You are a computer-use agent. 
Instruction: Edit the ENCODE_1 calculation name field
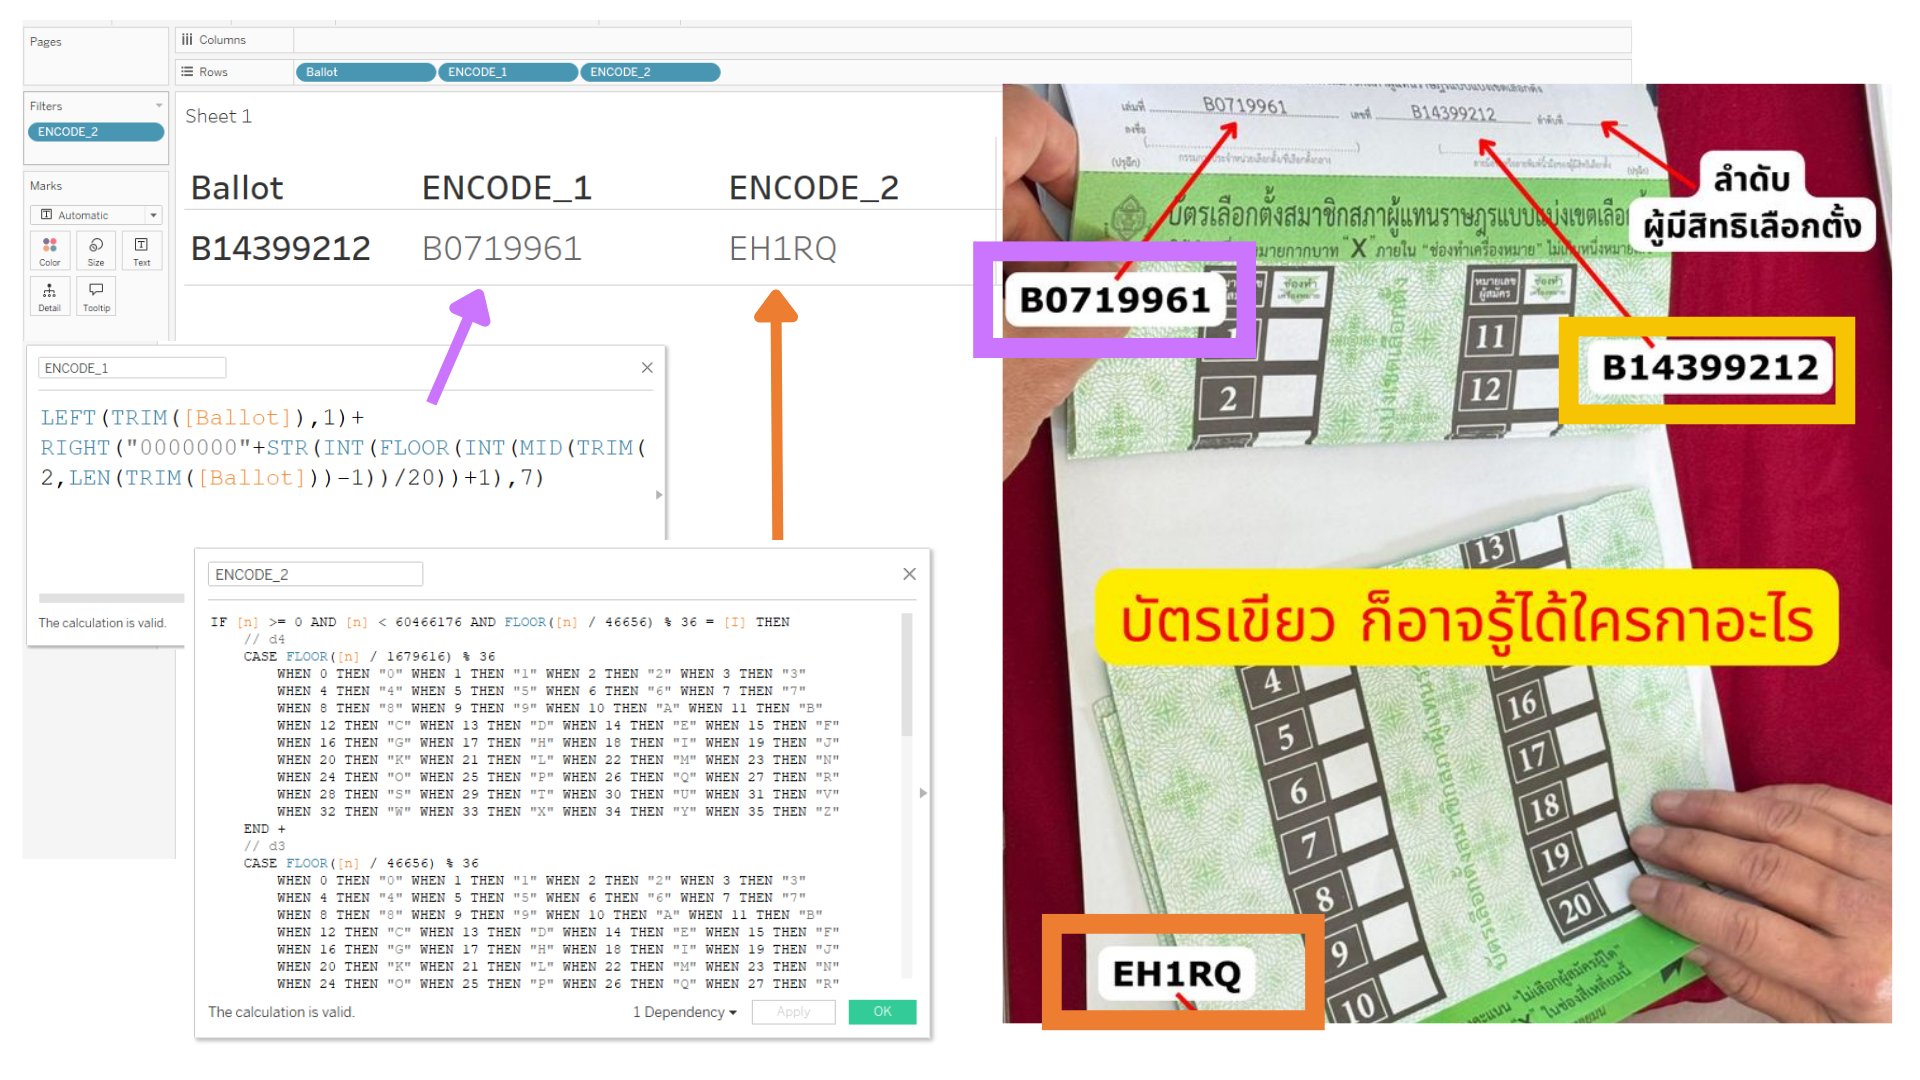[x=132, y=368]
